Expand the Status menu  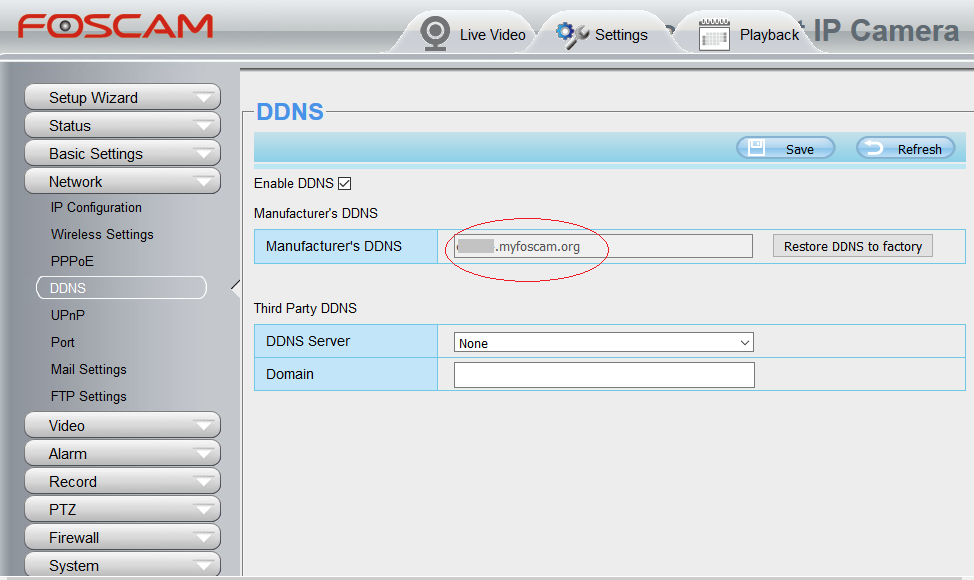tap(122, 125)
